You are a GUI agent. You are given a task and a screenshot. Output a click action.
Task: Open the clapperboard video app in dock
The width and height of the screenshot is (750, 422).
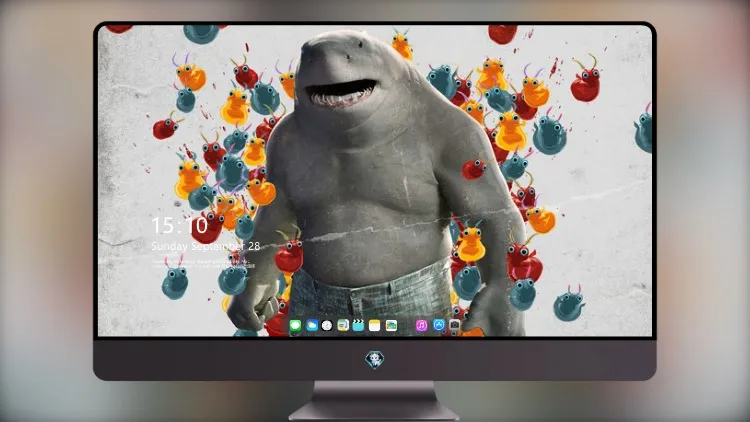coord(358,326)
